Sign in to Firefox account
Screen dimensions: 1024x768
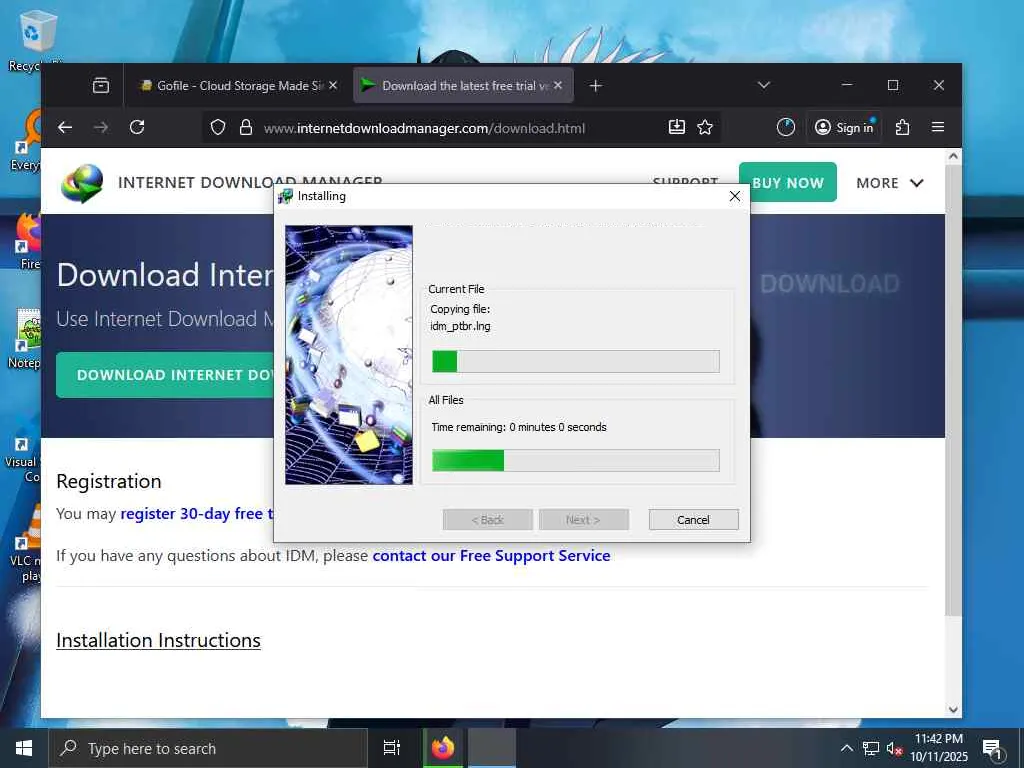(x=844, y=127)
